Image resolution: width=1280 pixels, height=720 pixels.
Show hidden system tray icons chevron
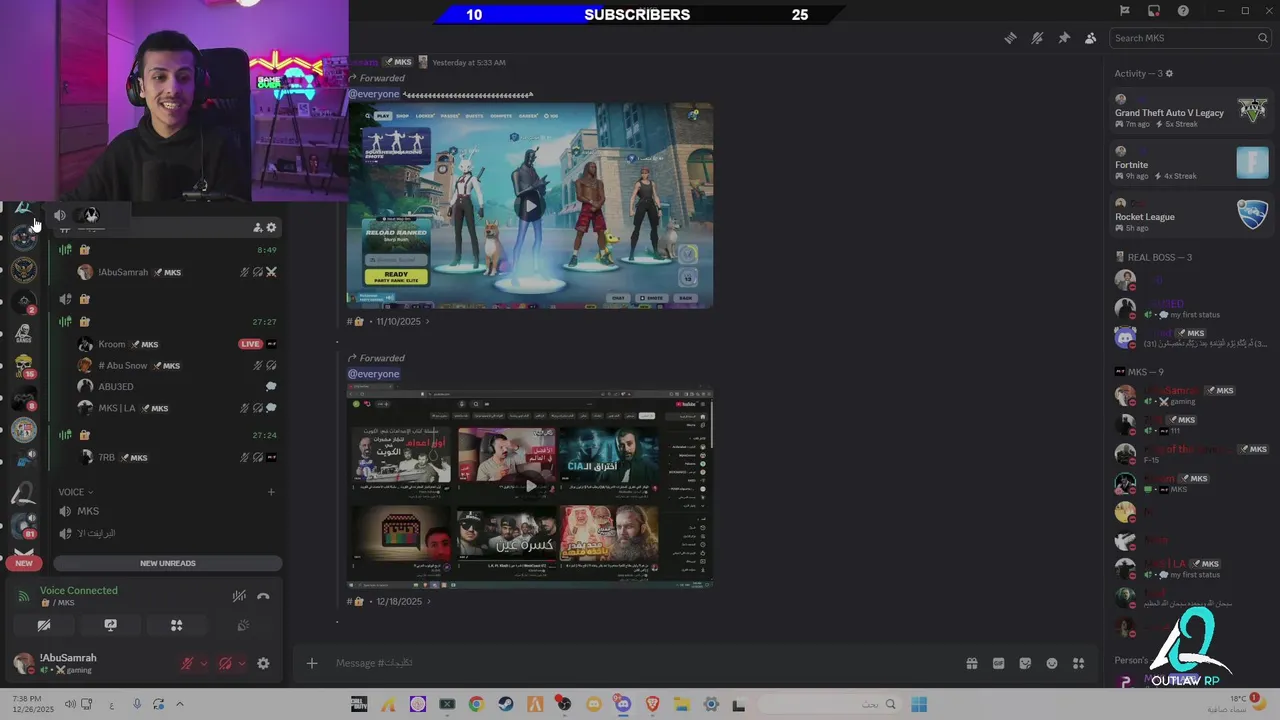coord(180,704)
